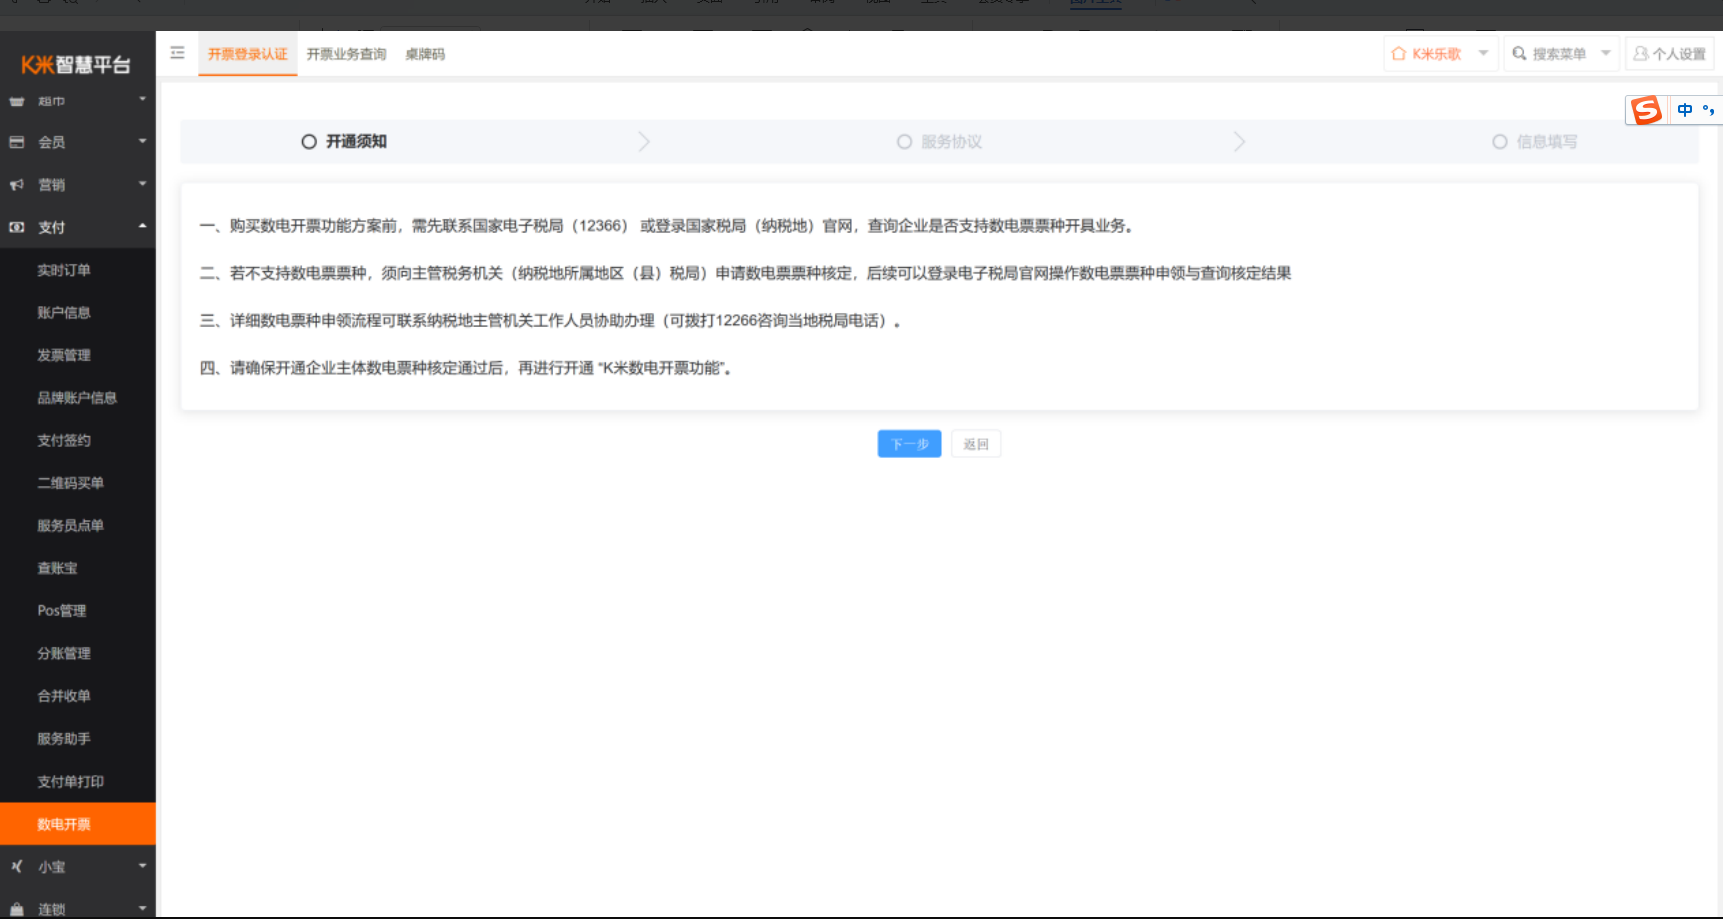Click the Sogou punctuation toggle icon

click(1708, 110)
